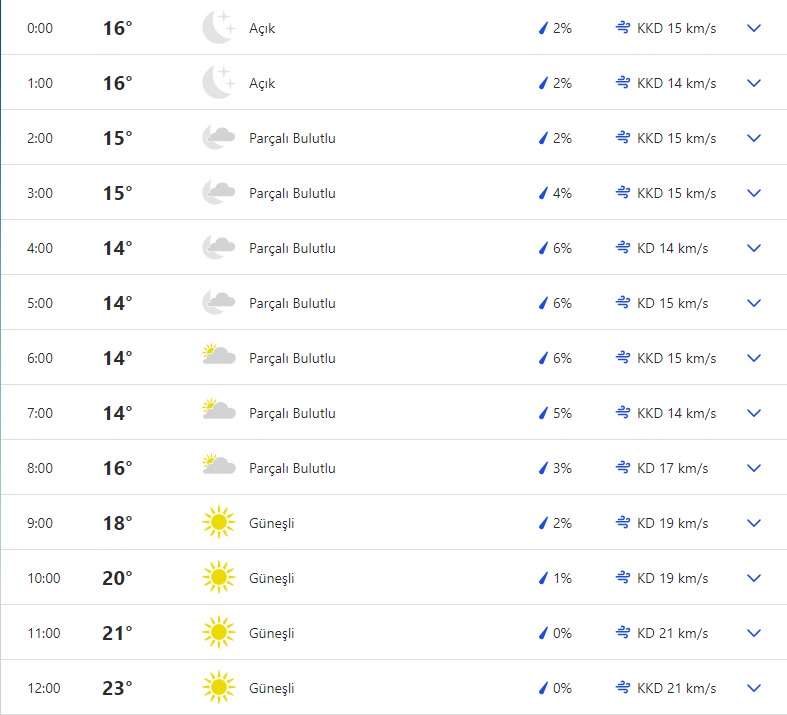Click the sun icon at 12:00
Image resolution: width=787 pixels, height=715 pixels.
click(x=218, y=688)
